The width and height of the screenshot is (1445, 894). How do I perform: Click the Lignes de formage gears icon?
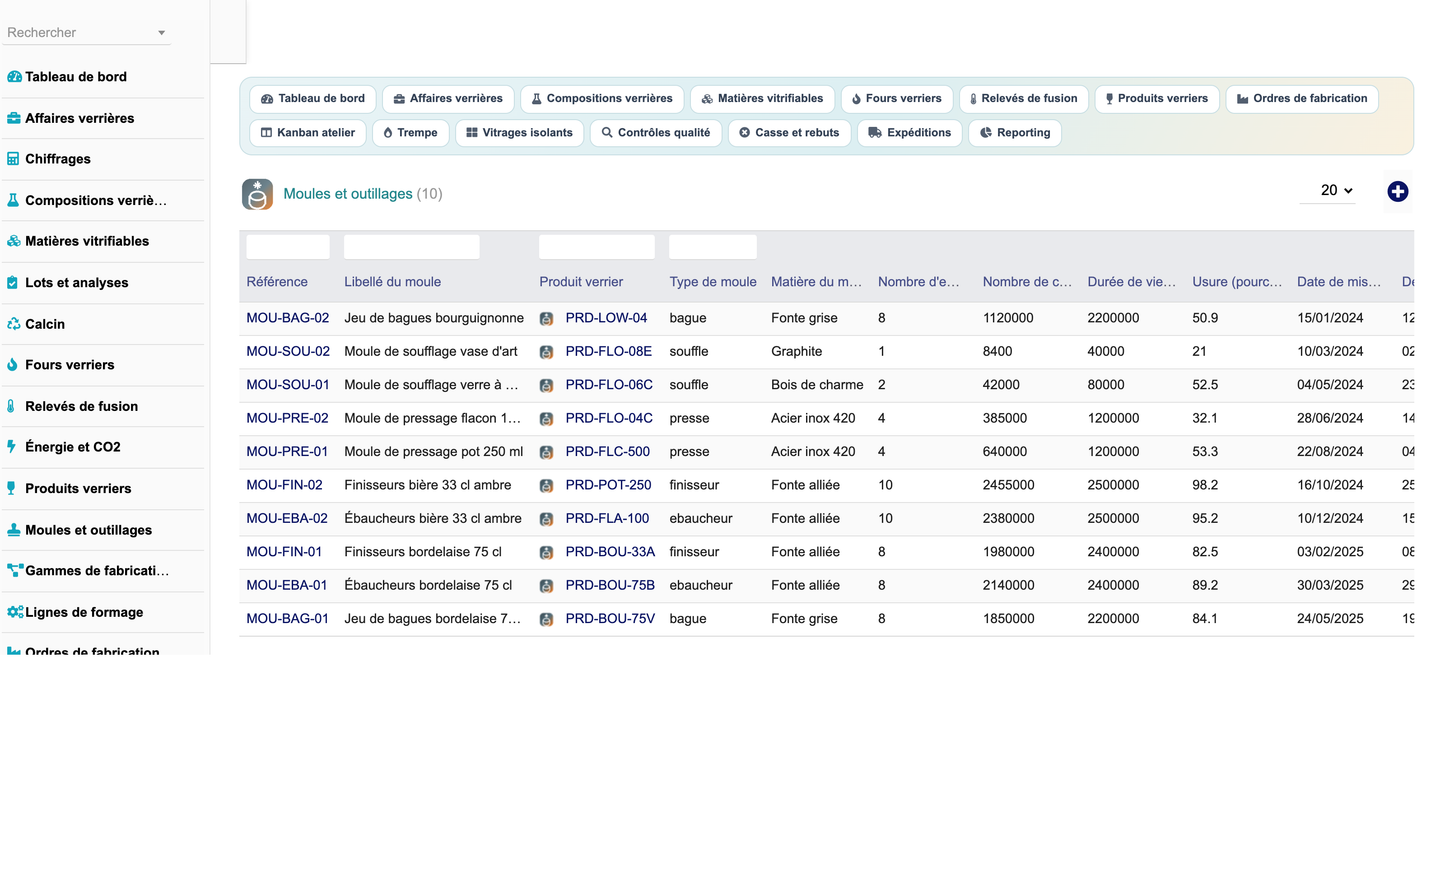[x=15, y=612]
